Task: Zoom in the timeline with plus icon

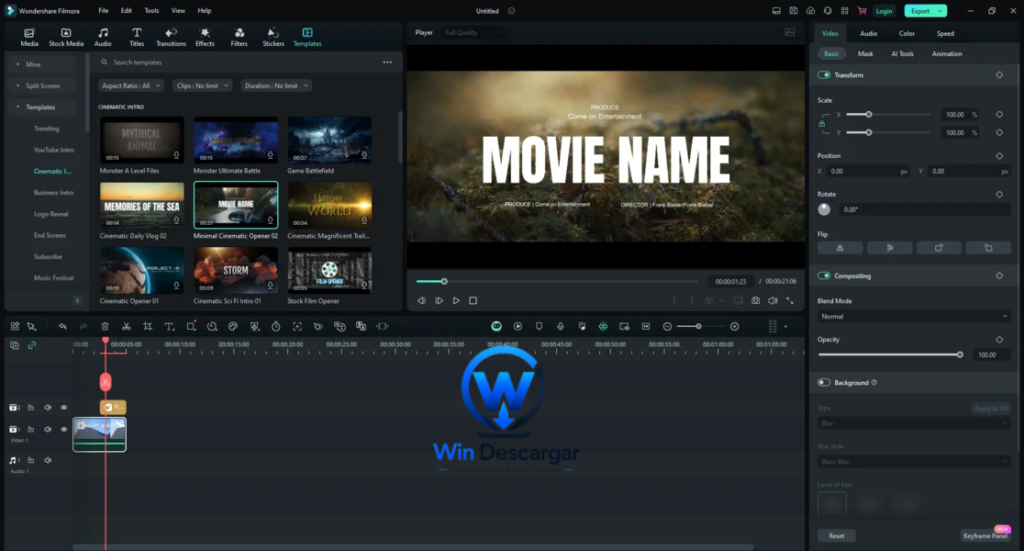Action: [735, 326]
